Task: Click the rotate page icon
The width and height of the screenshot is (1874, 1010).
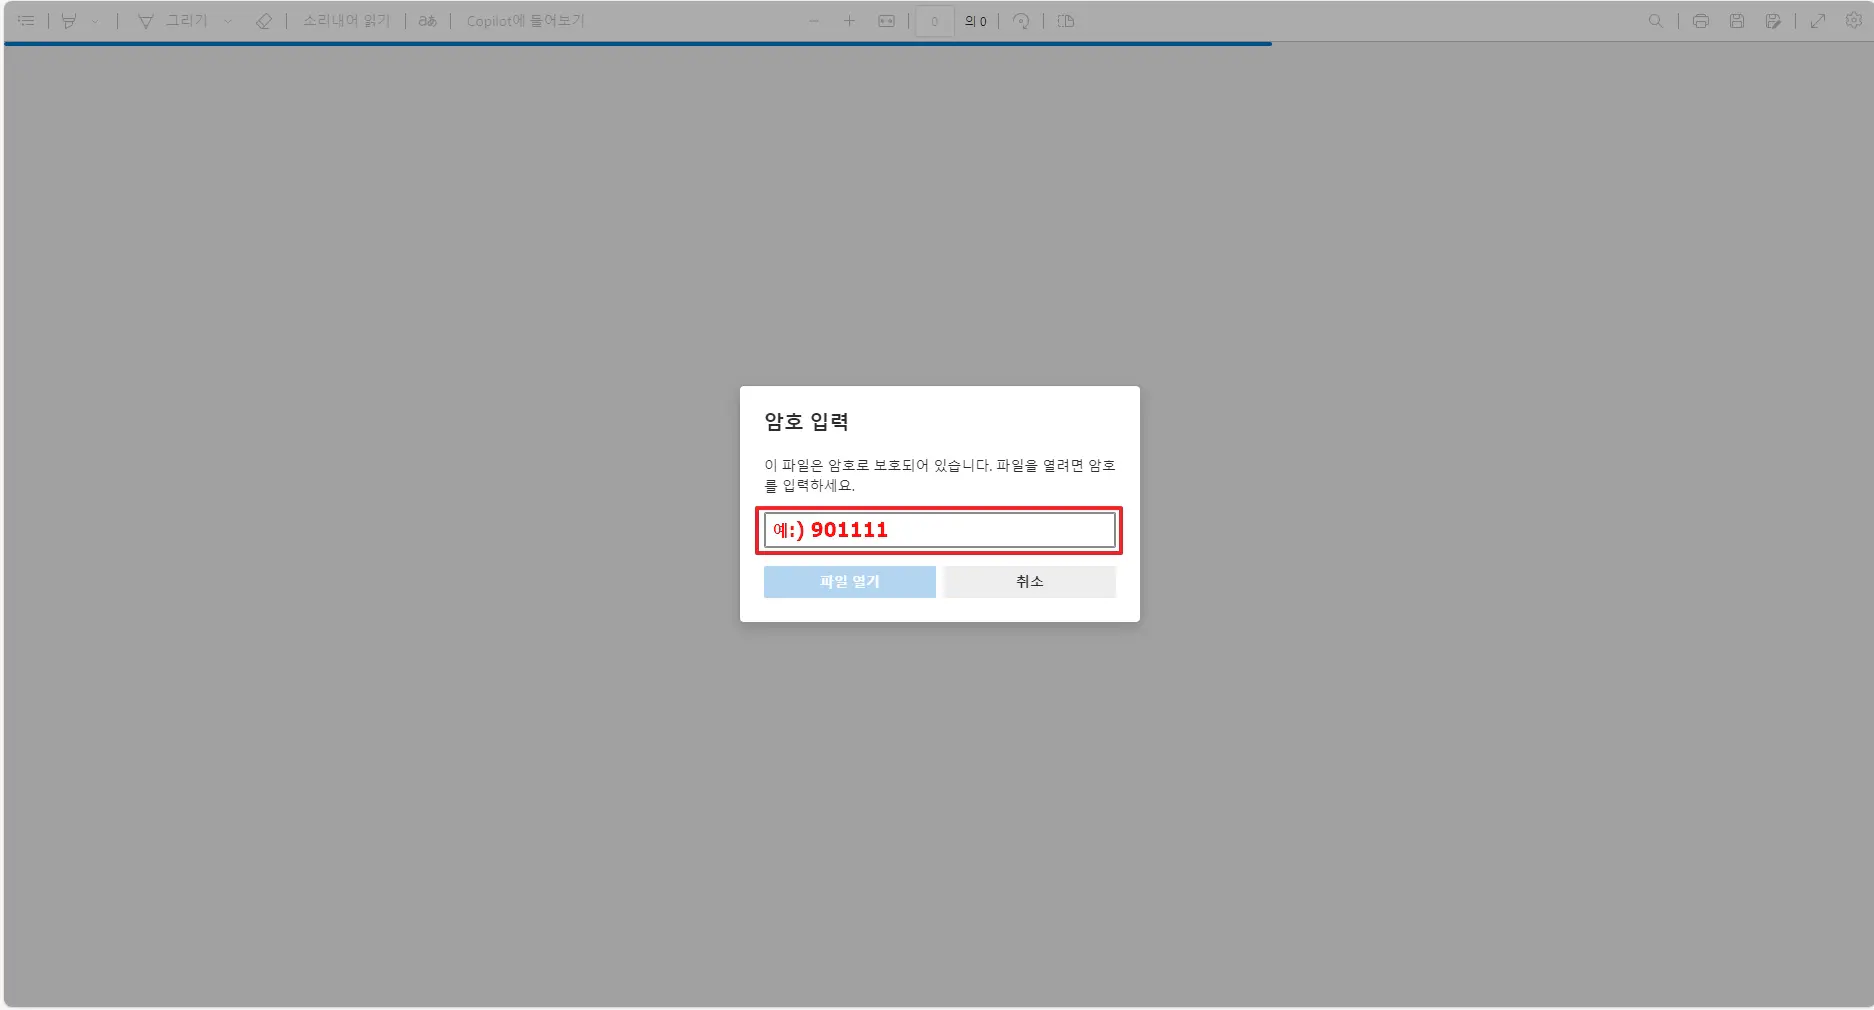Action: coord(1021,21)
